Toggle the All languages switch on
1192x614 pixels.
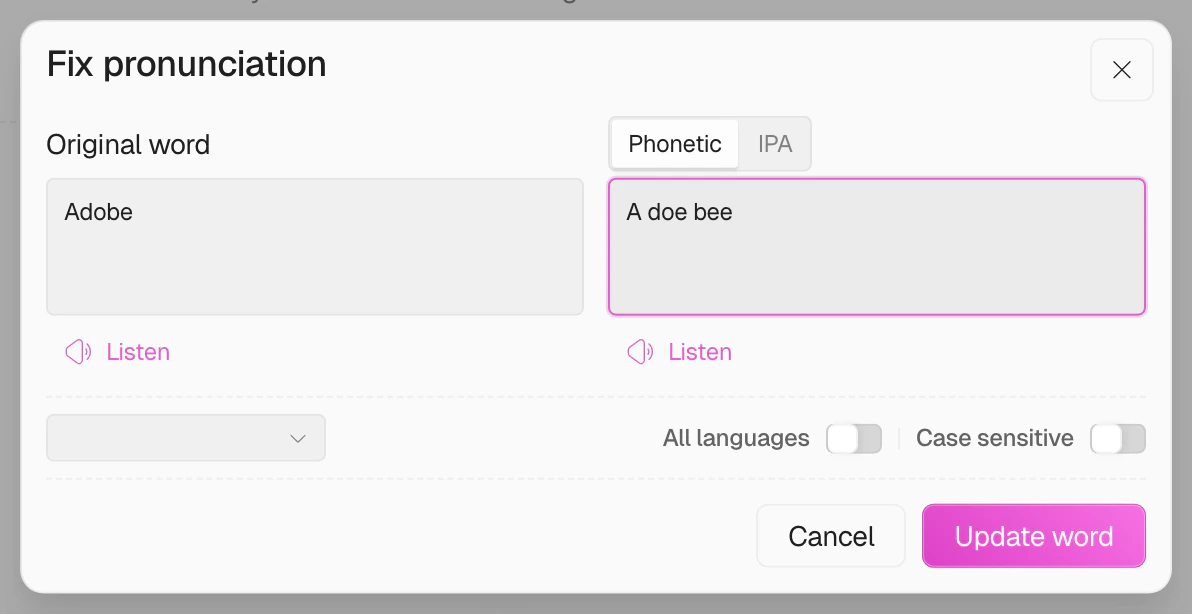pos(854,438)
